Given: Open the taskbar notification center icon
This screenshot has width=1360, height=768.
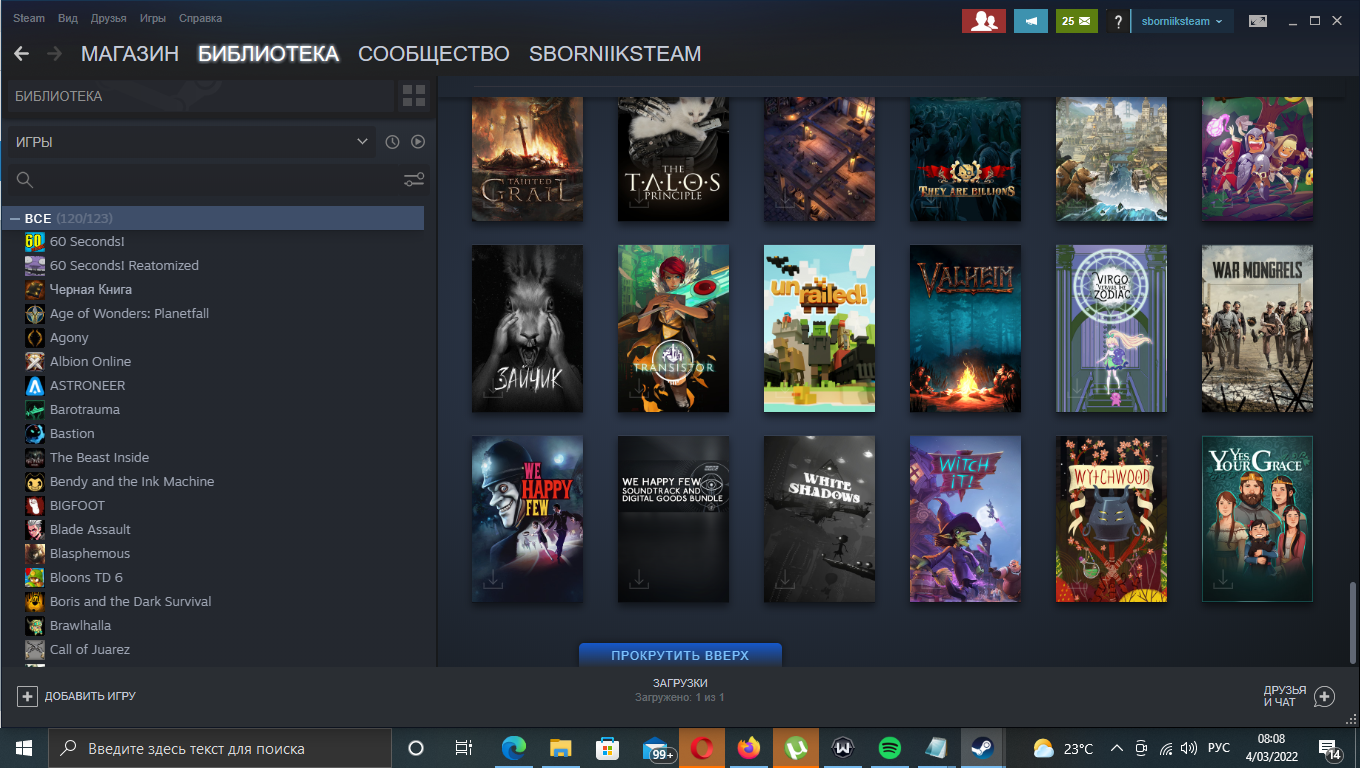Looking at the screenshot, I should coord(1331,749).
